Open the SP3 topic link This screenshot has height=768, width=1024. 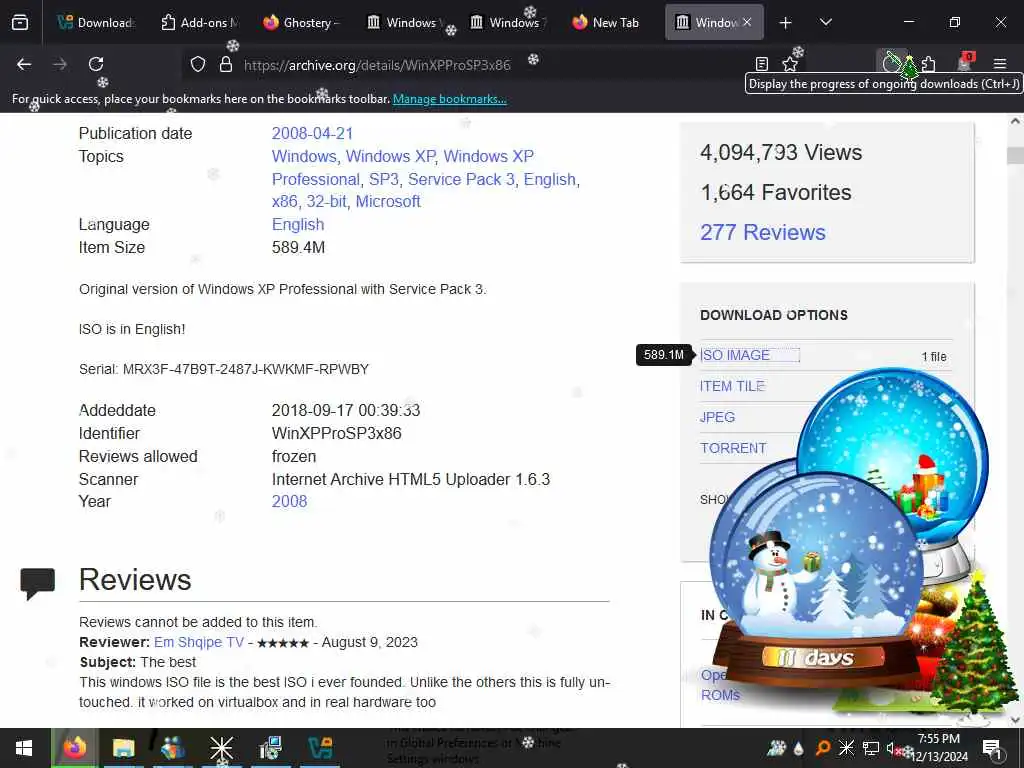click(x=383, y=180)
